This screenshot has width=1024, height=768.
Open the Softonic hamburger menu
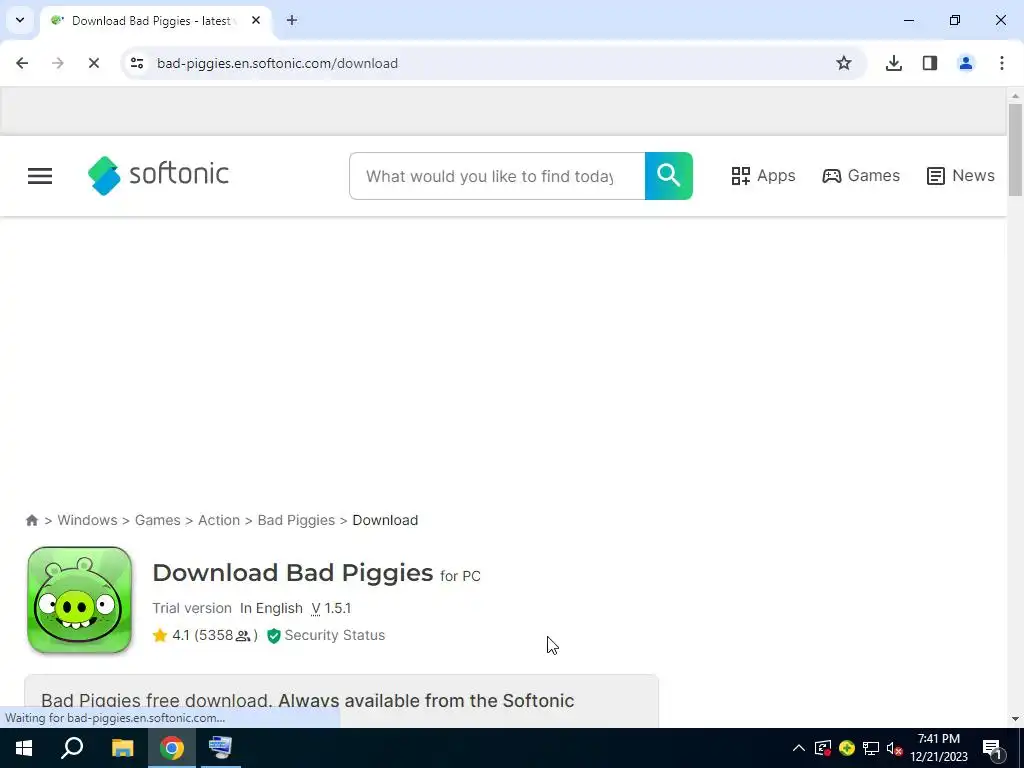click(x=40, y=176)
